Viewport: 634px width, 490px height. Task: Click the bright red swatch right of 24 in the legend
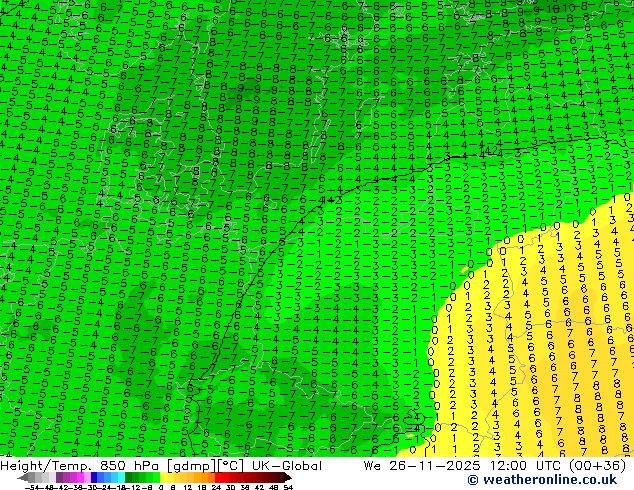[218, 478]
